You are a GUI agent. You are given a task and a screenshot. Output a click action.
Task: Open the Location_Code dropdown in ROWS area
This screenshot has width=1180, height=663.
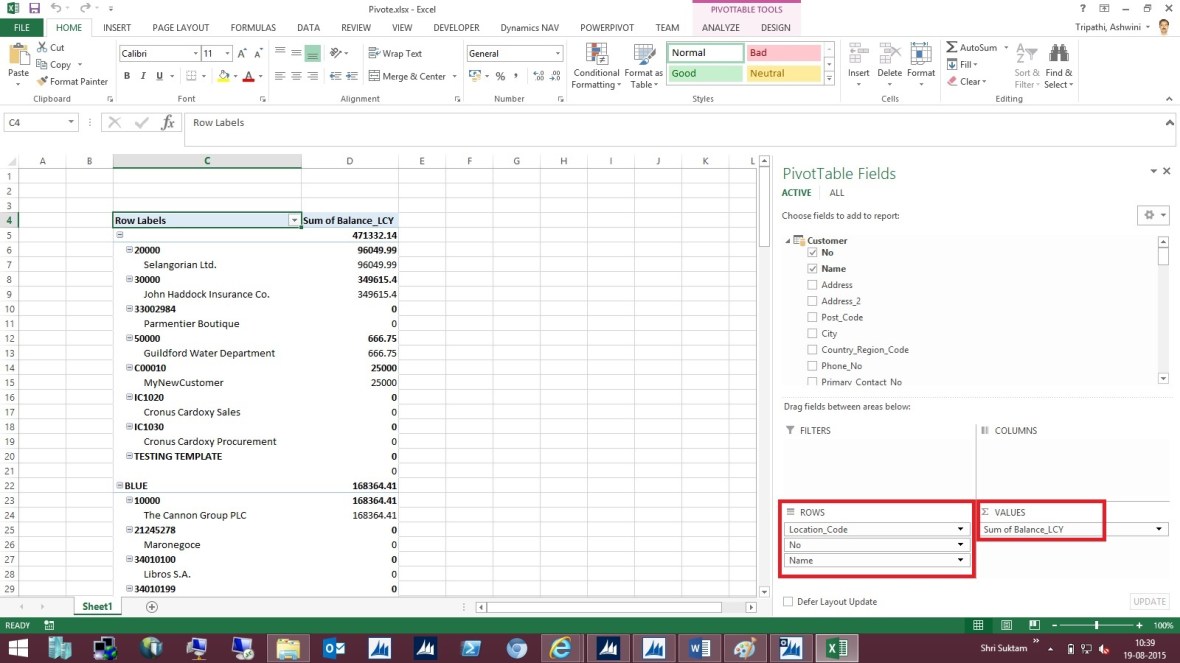tap(958, 528)
